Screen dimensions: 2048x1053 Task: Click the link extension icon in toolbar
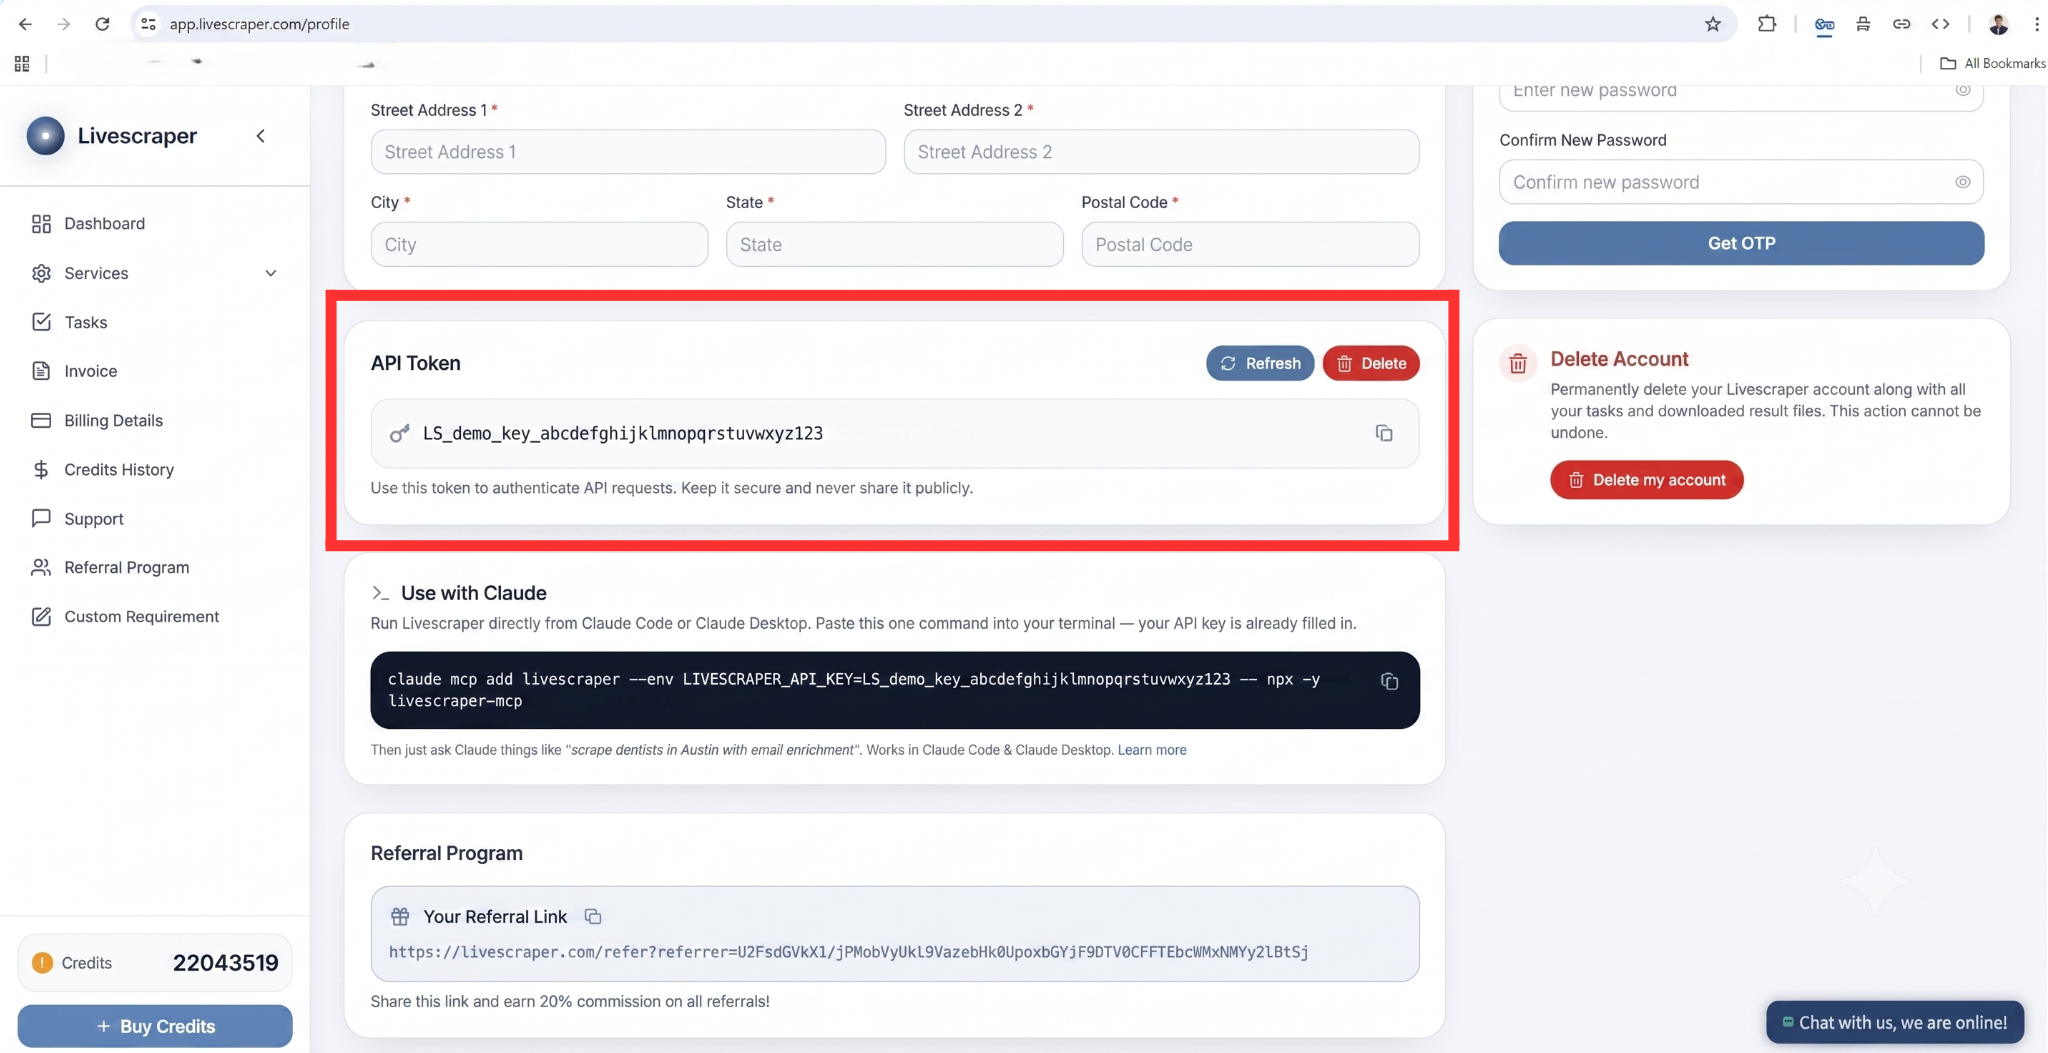1901,24
